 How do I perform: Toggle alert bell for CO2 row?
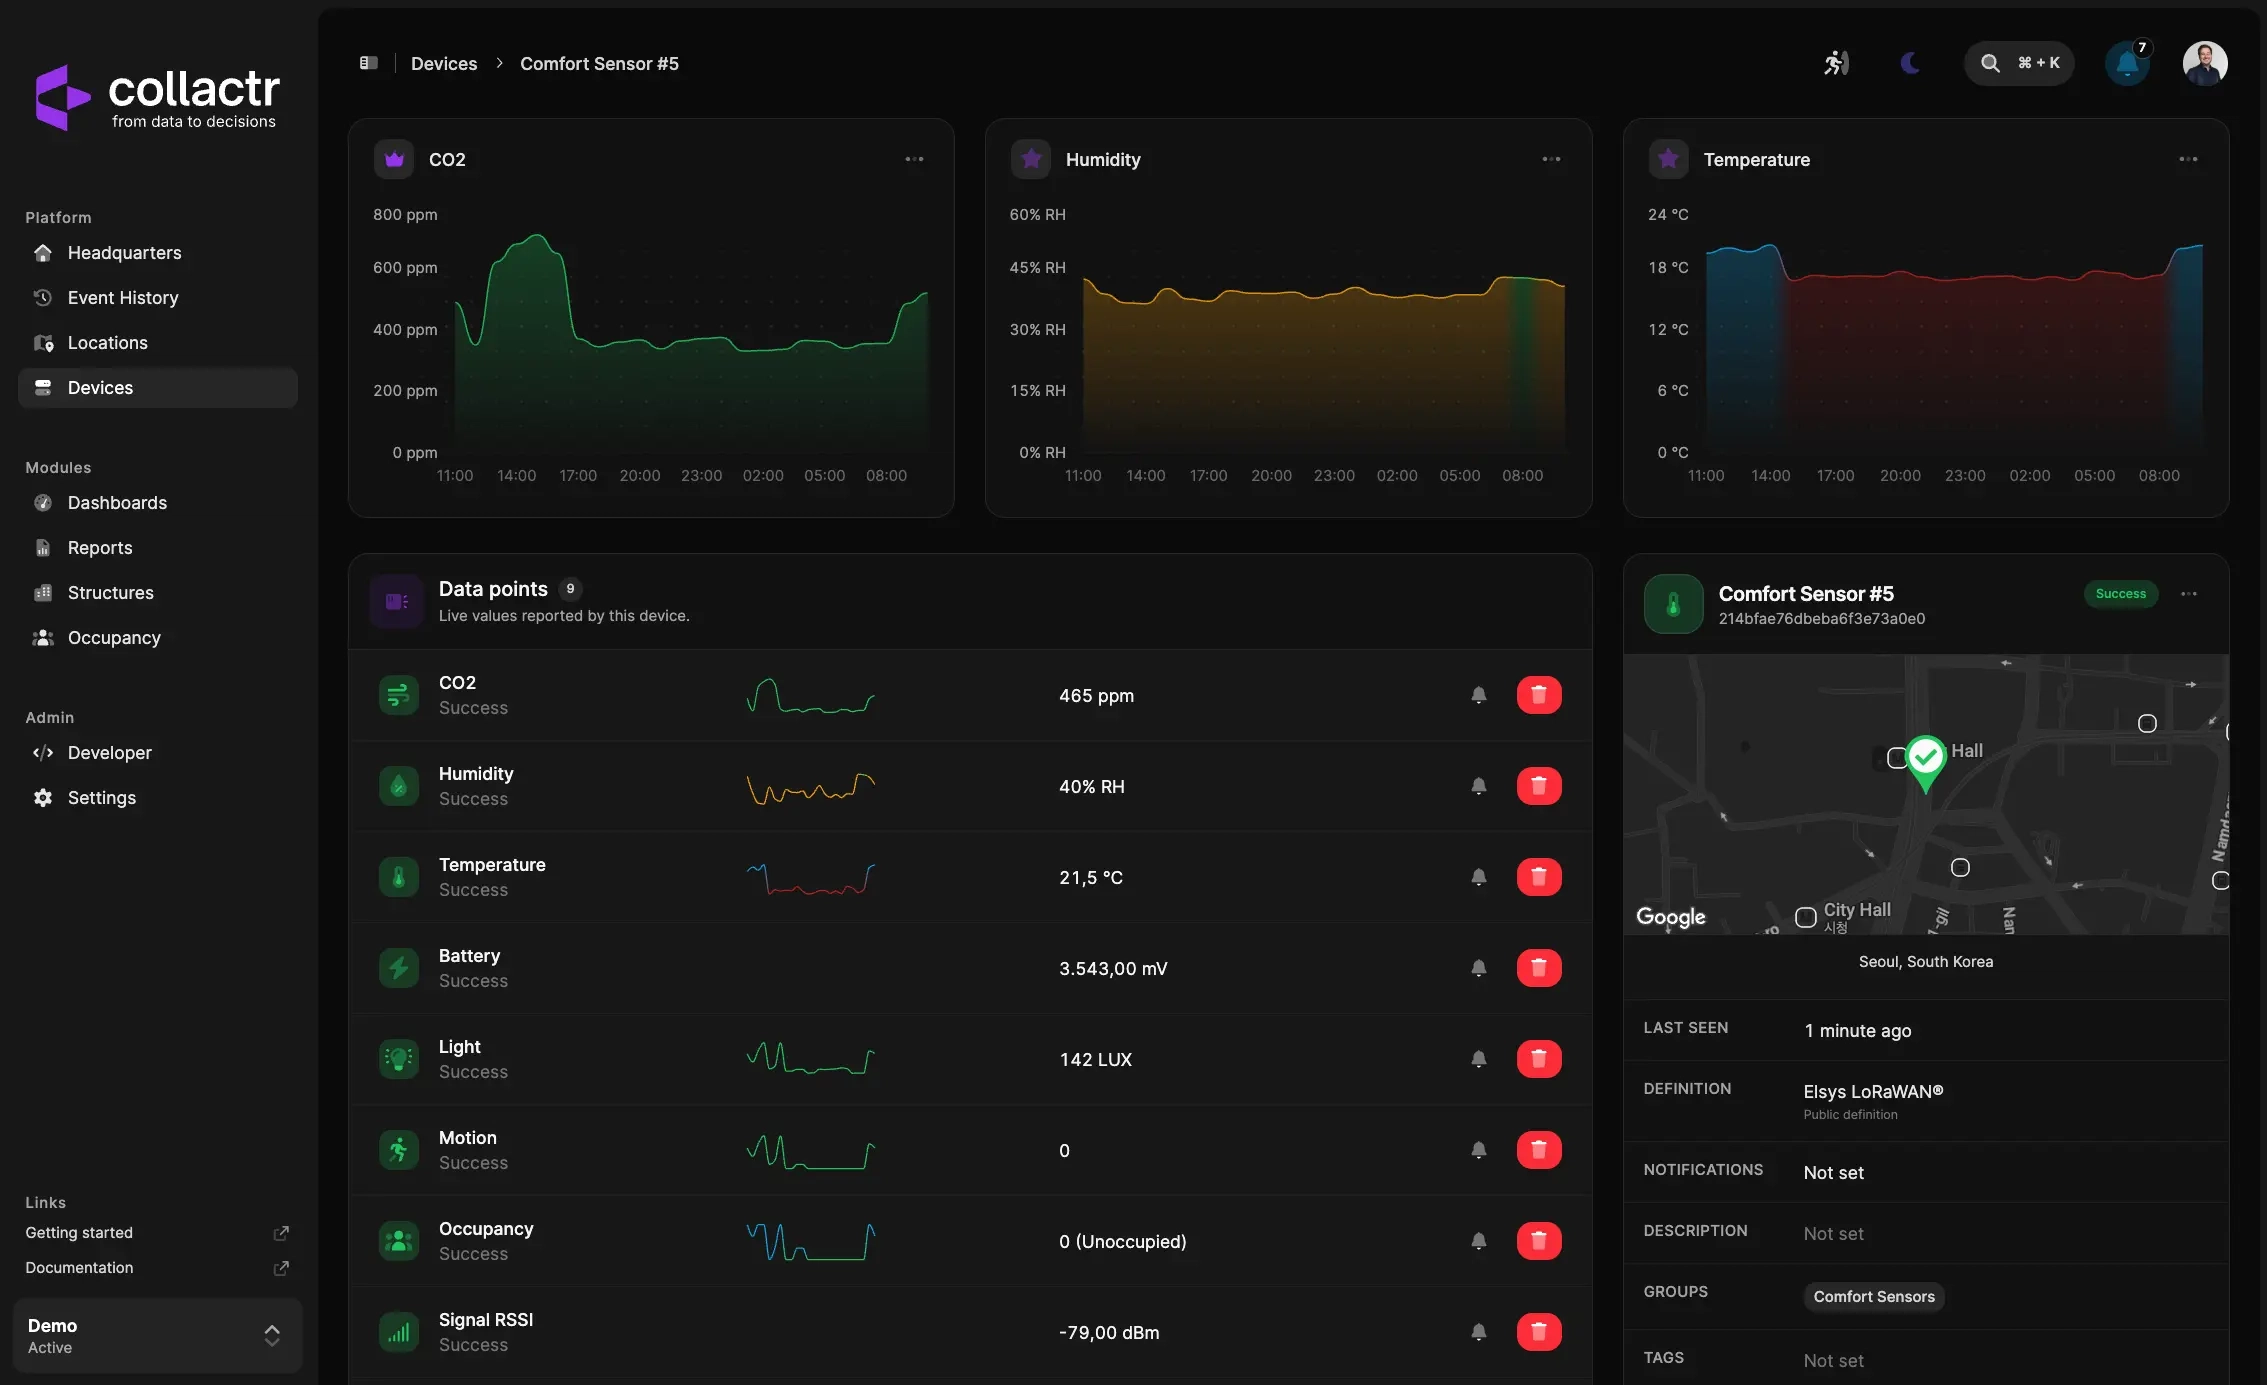pyautogui.click(x=1479, y=695)
